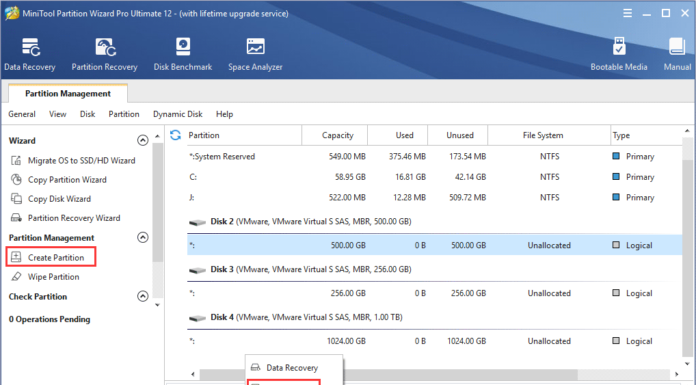The image size is (696, 385).
Task: Select the 1024.00 GB unallocated partition
Action: point(435,341)
